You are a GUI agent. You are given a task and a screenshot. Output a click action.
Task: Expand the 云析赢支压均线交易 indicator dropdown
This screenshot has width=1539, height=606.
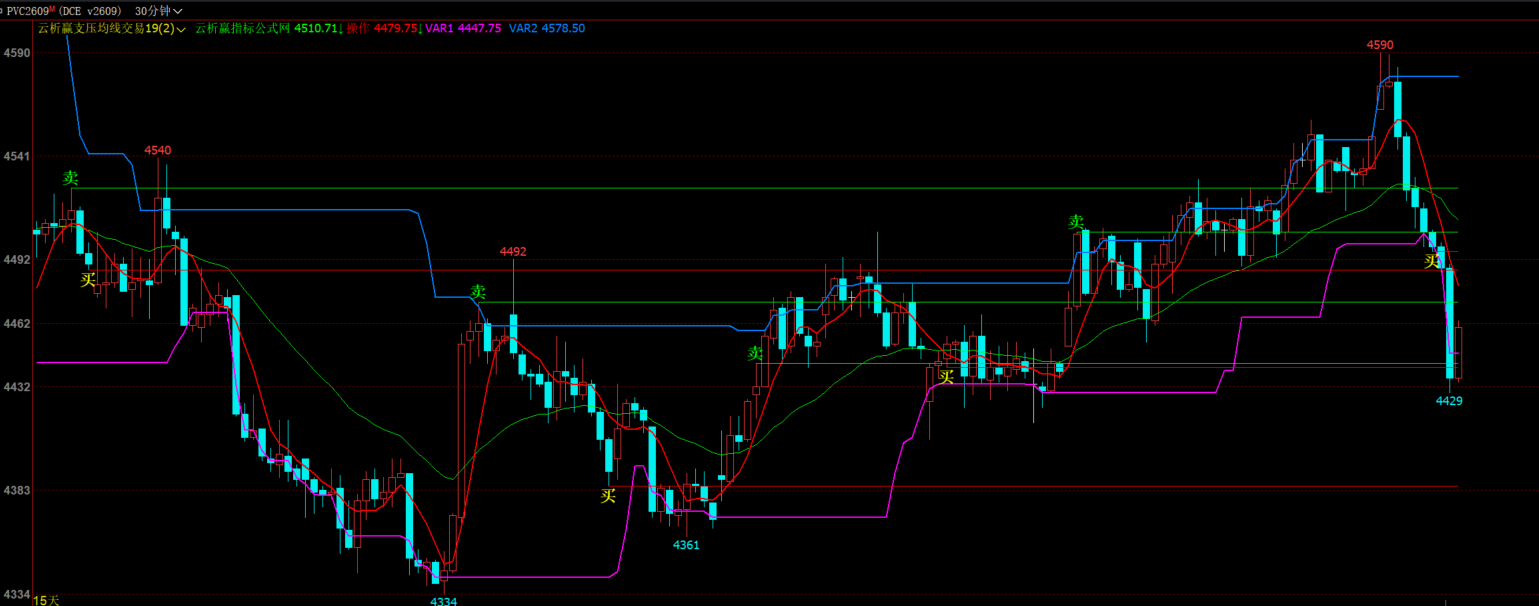[182, 29]
